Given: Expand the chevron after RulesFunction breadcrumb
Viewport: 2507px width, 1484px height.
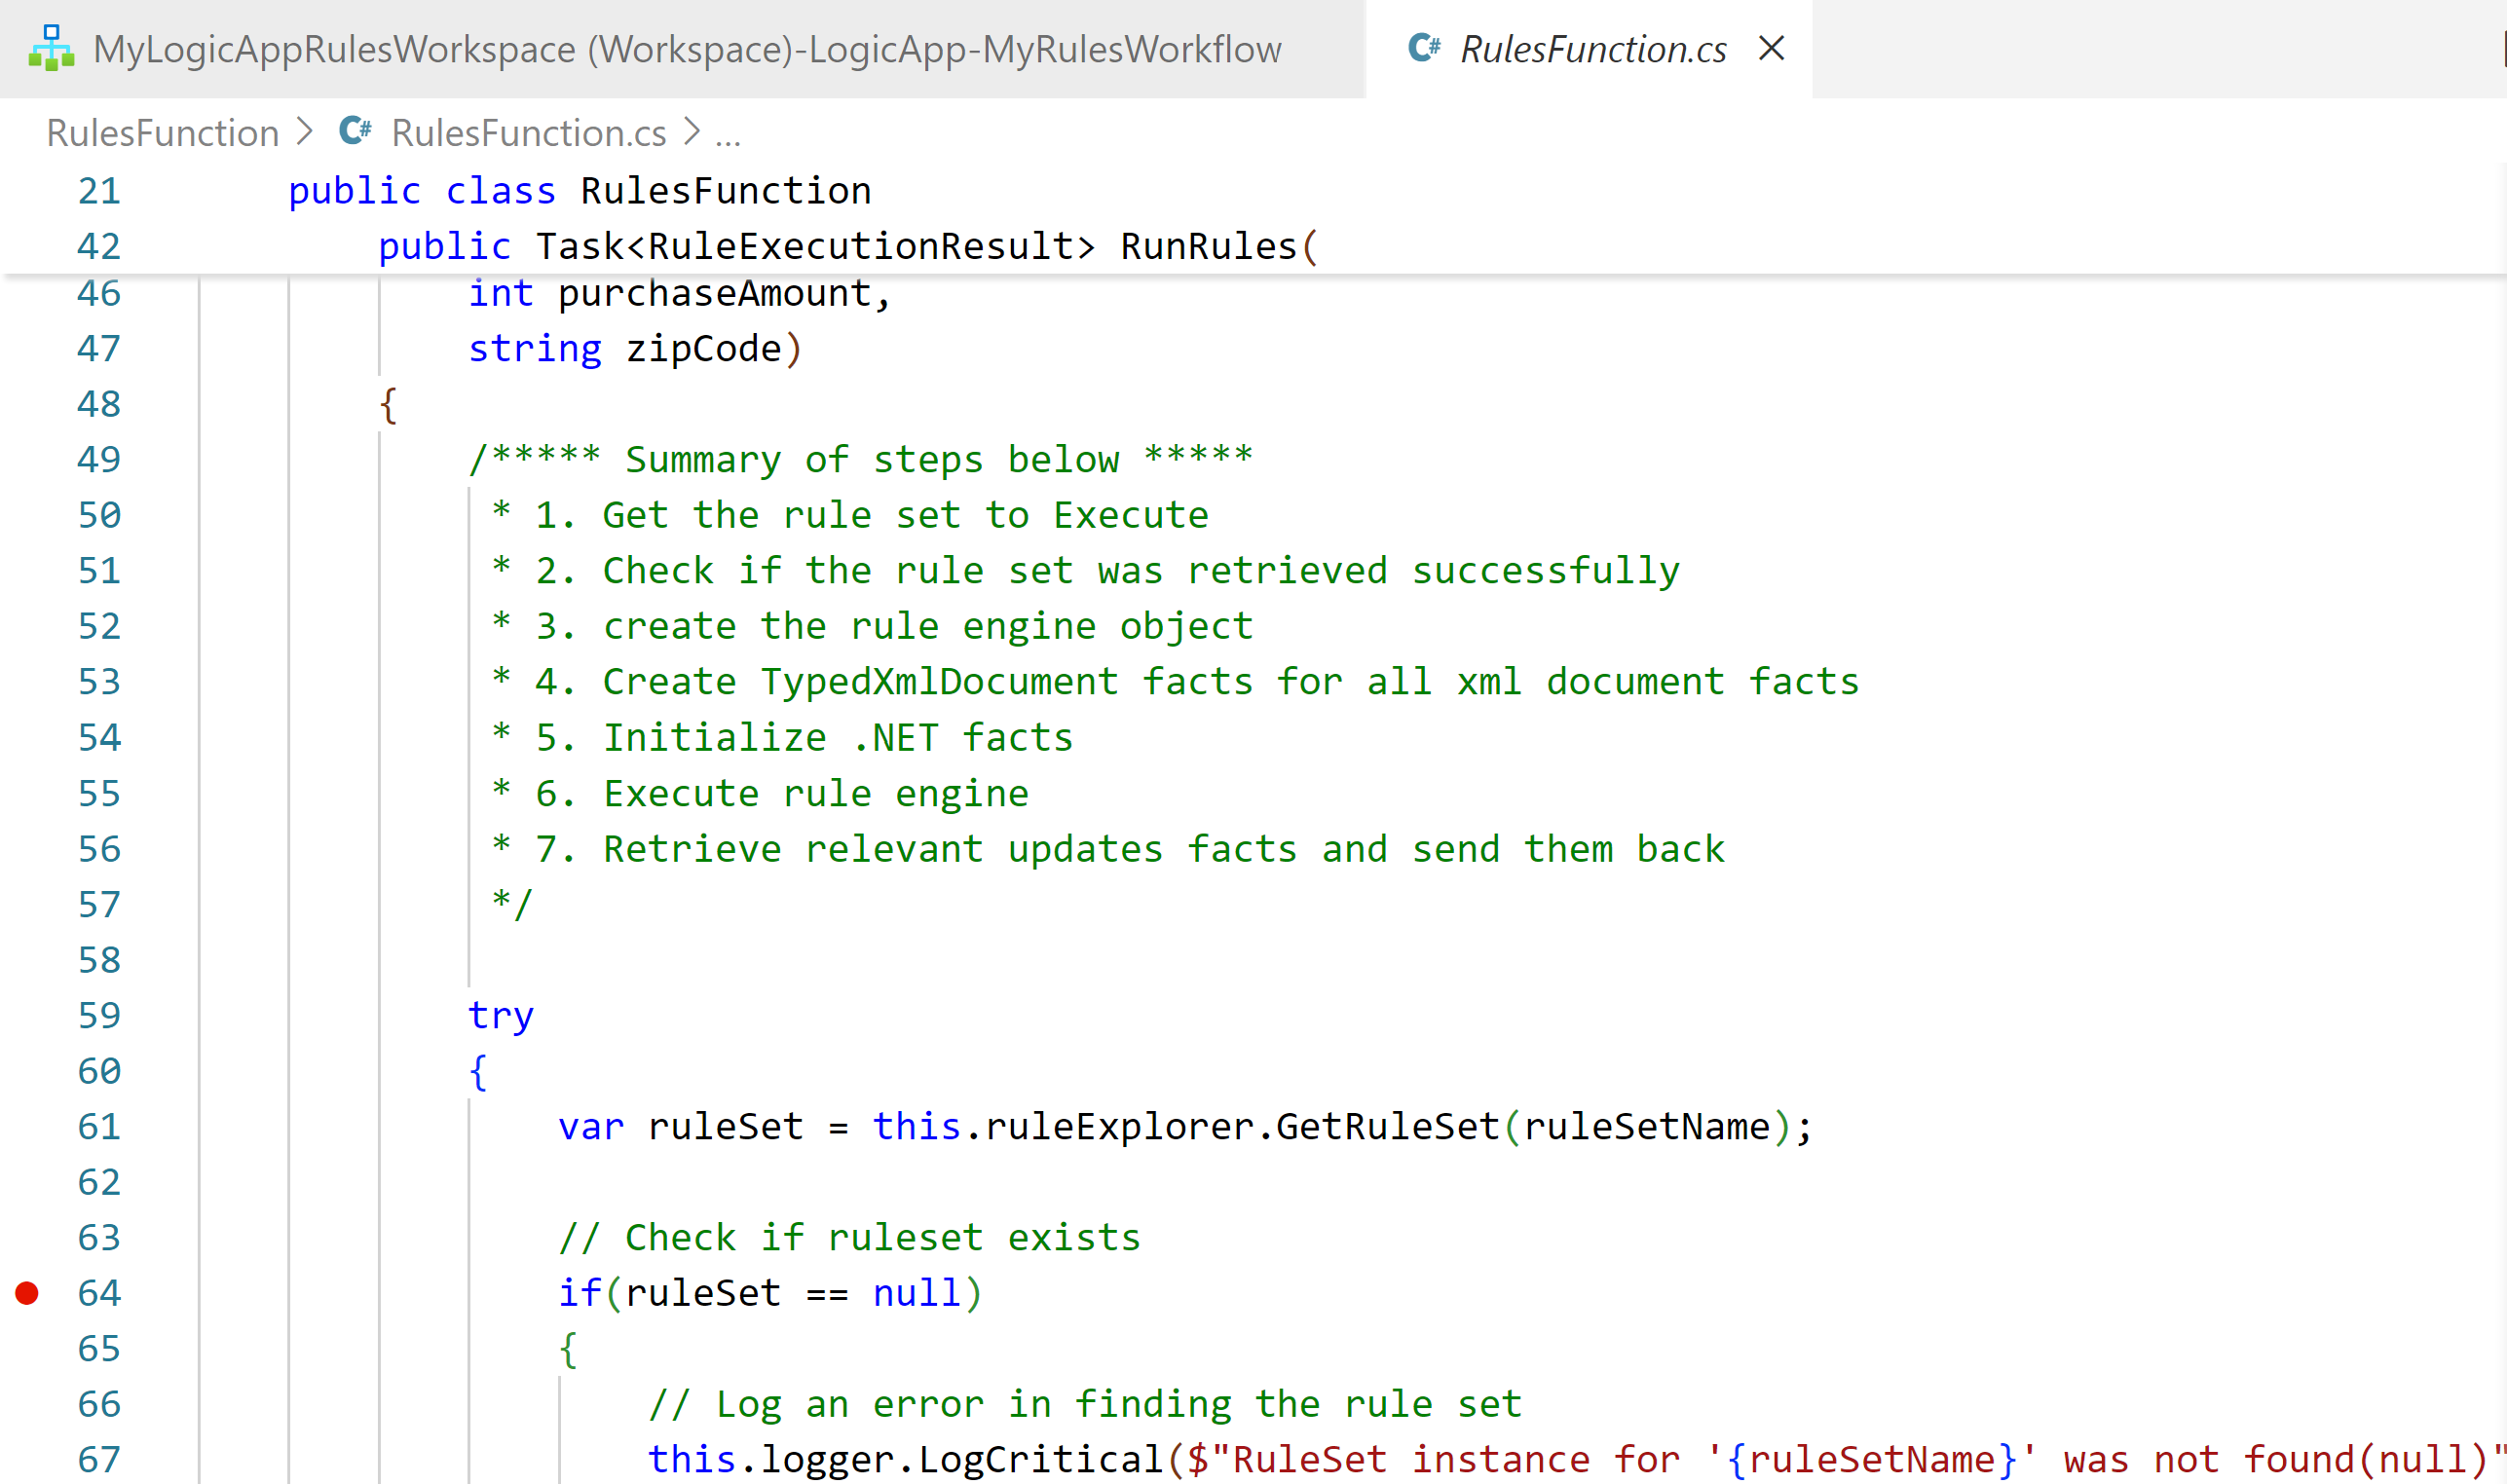Looking at the screenshot, I should pos(306,131).
